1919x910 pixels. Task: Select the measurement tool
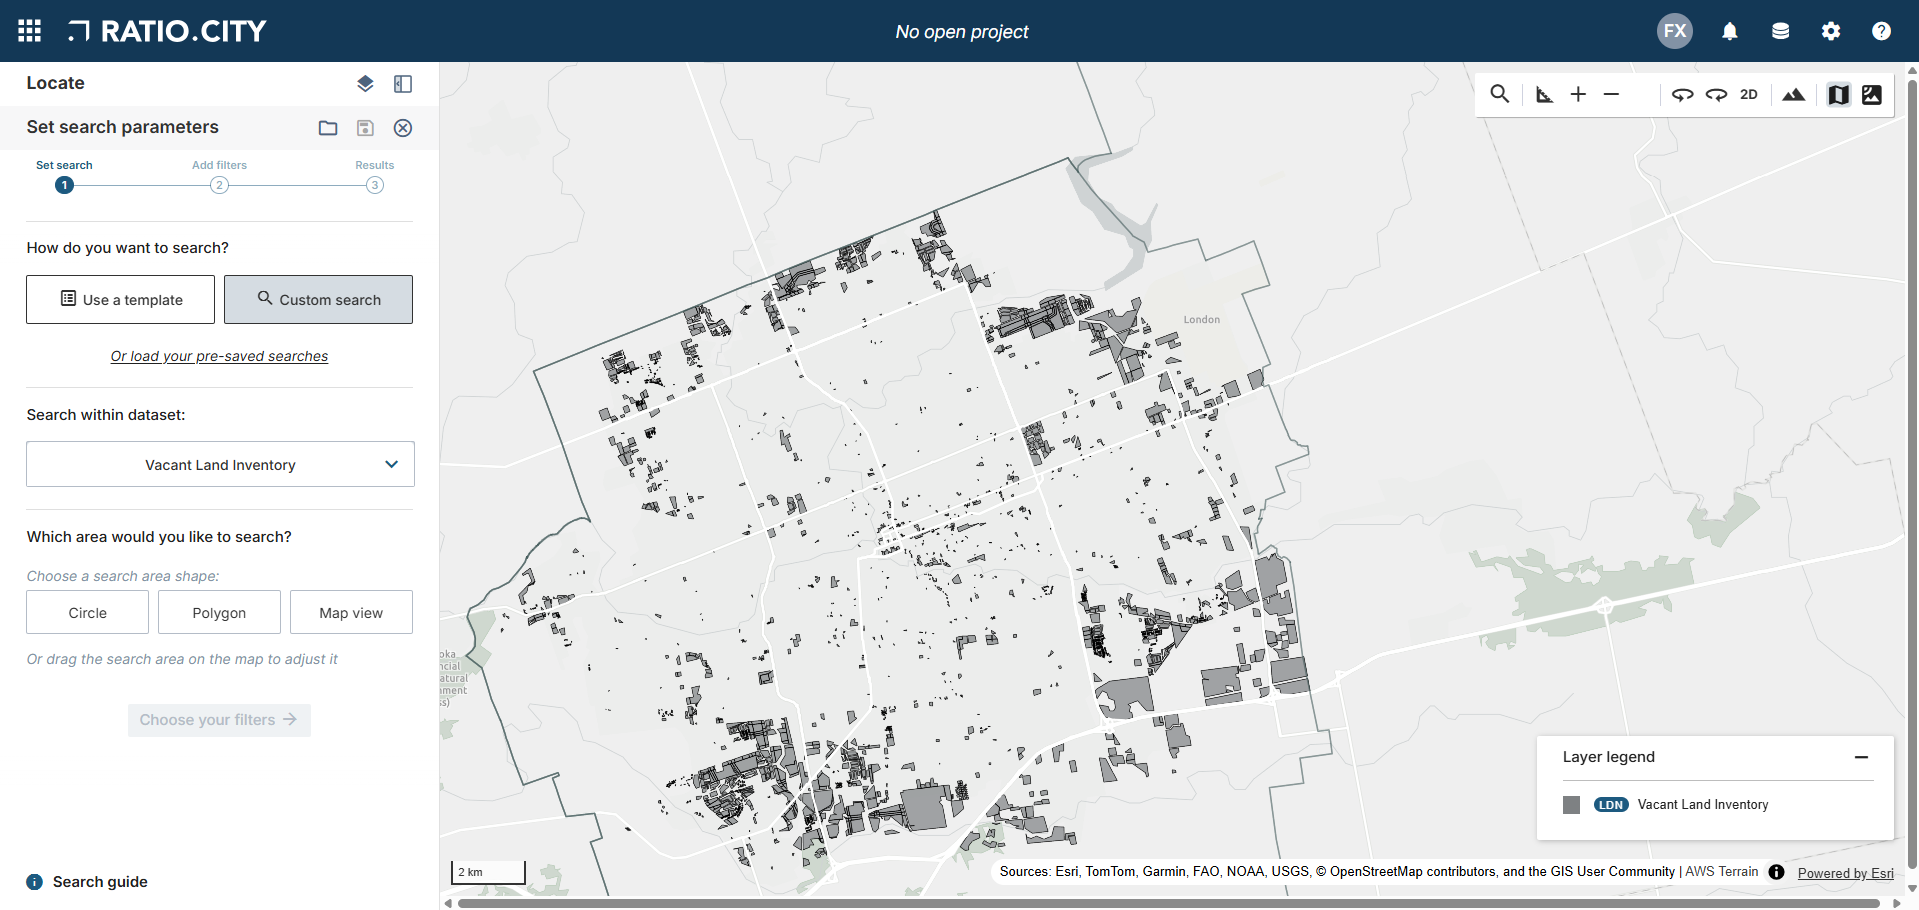click(x=1544, y=94)
